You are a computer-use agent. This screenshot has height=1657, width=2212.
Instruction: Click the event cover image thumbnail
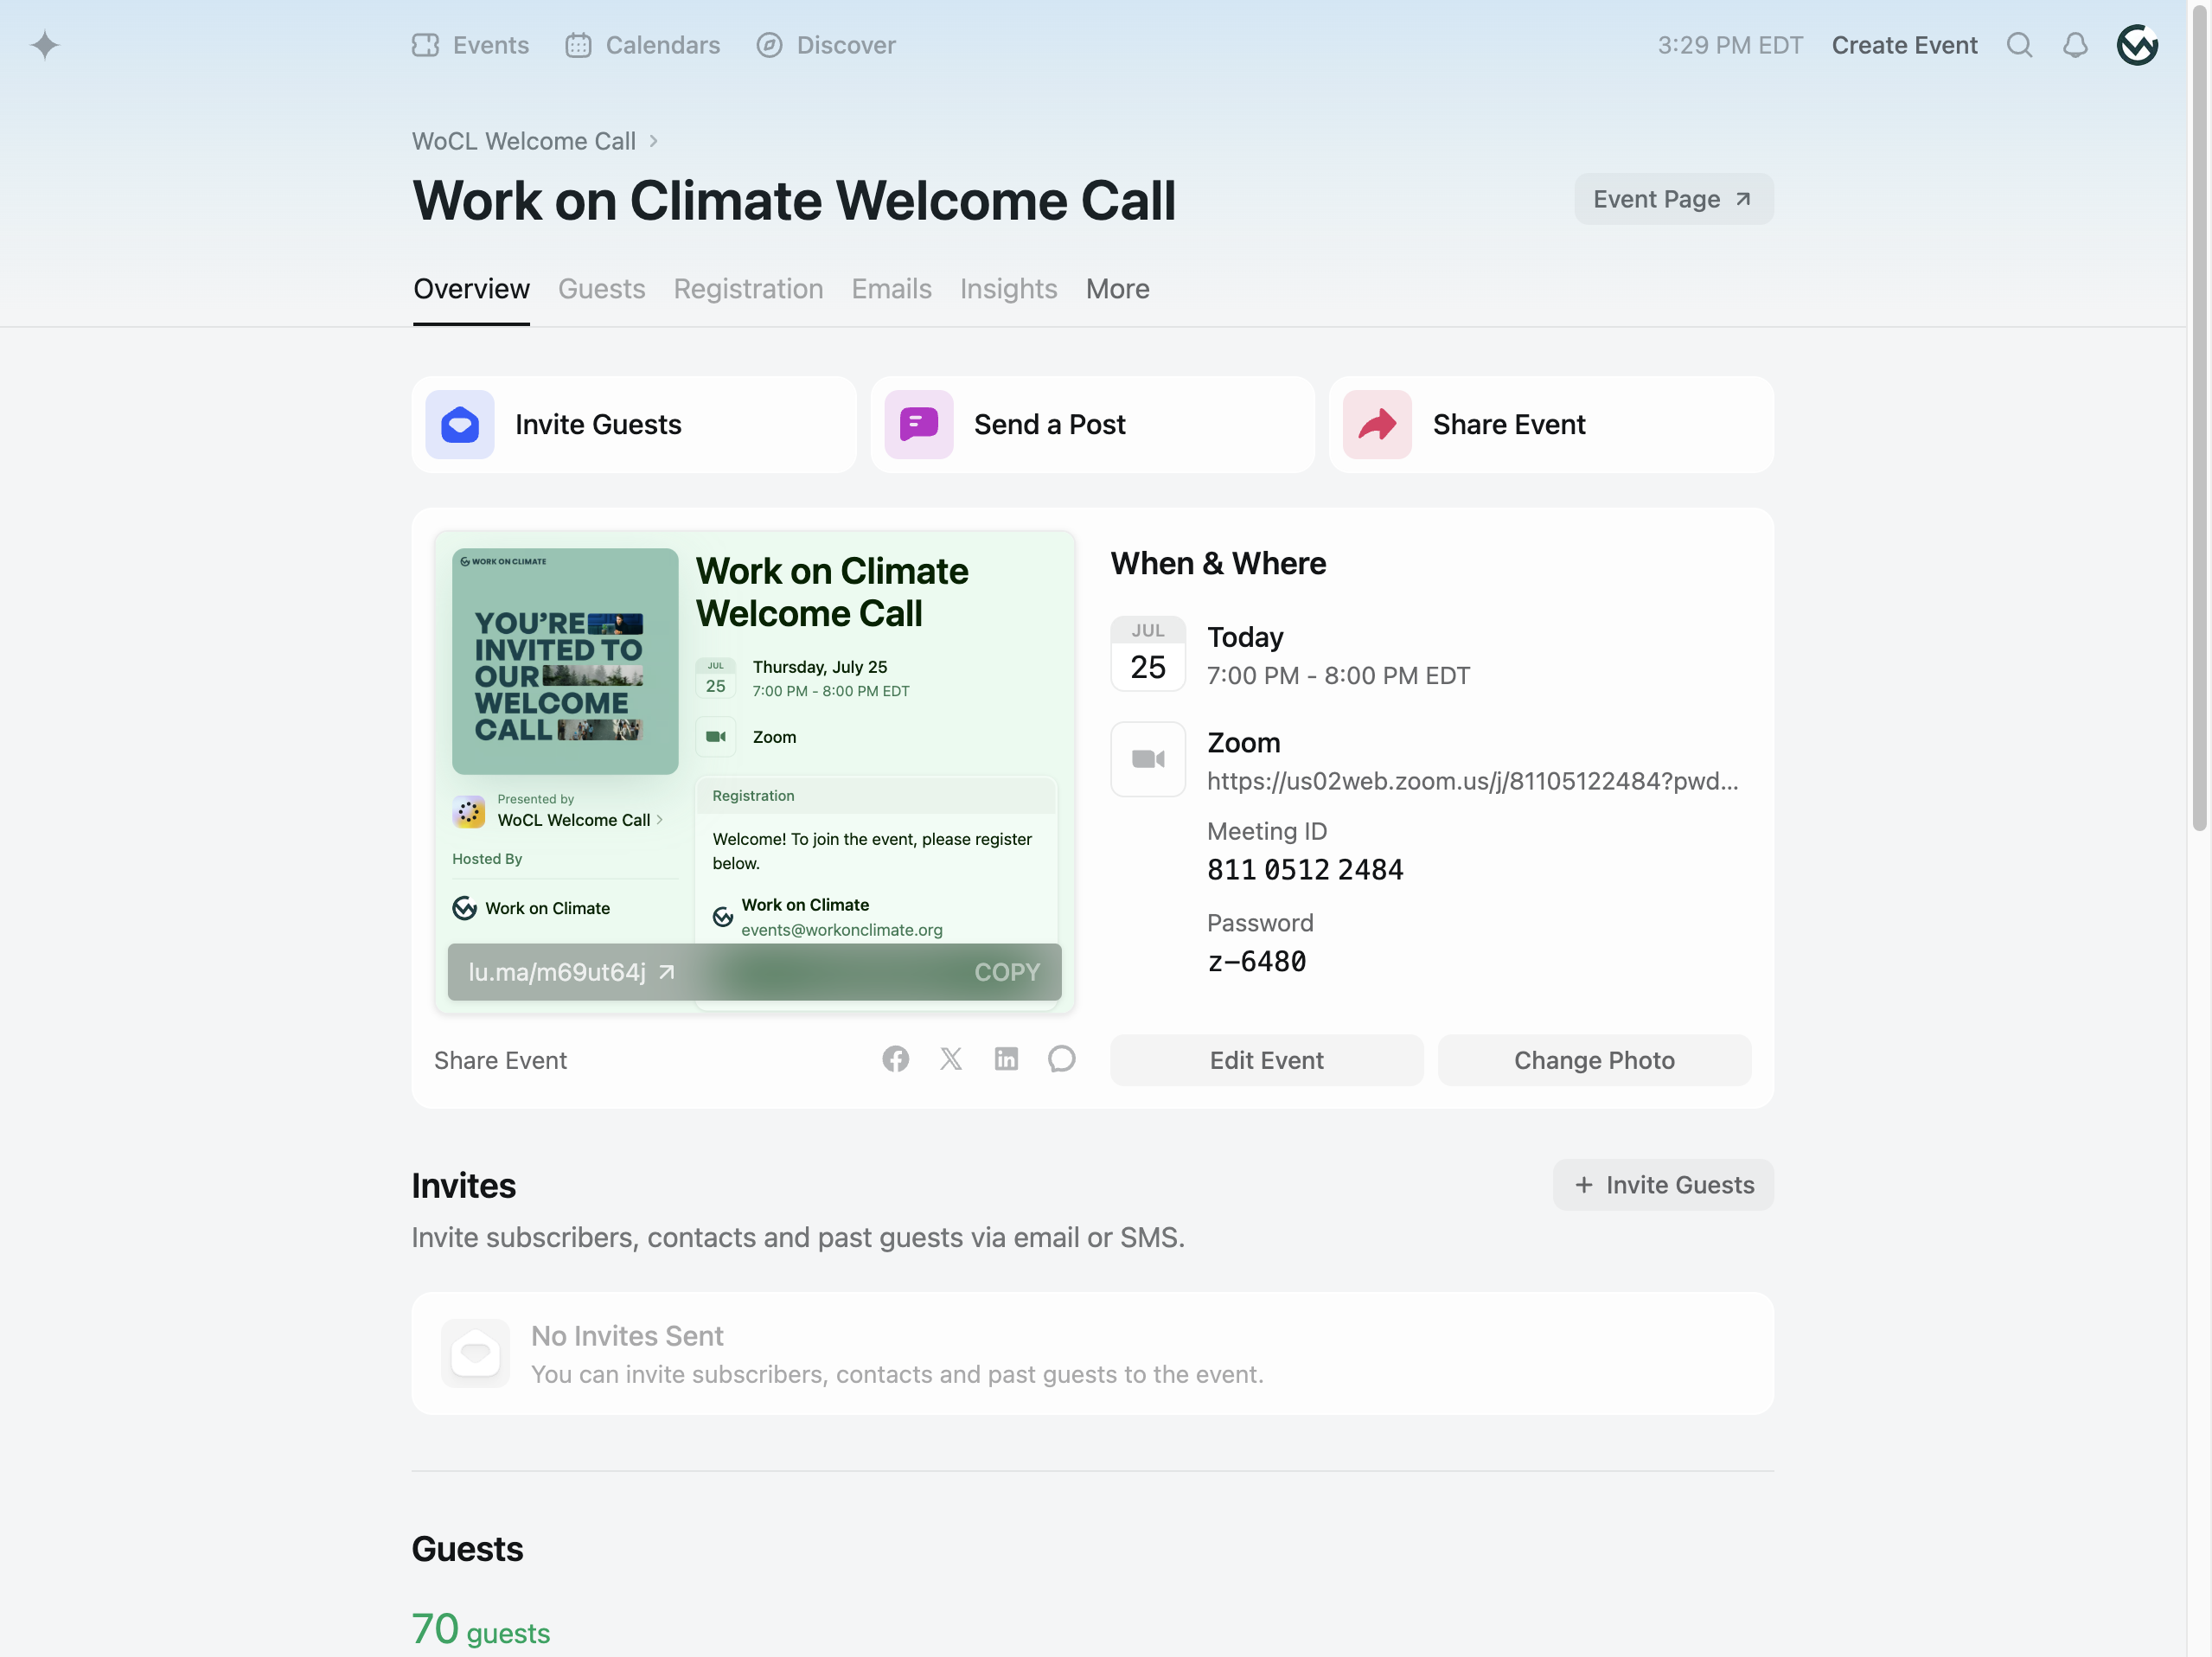(x=565, y=661)
